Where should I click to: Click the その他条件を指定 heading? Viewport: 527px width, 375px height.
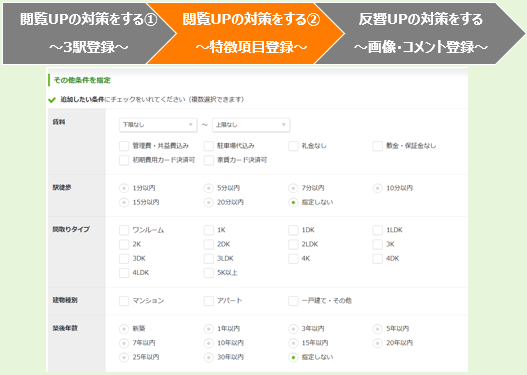[x=82, y=80]
